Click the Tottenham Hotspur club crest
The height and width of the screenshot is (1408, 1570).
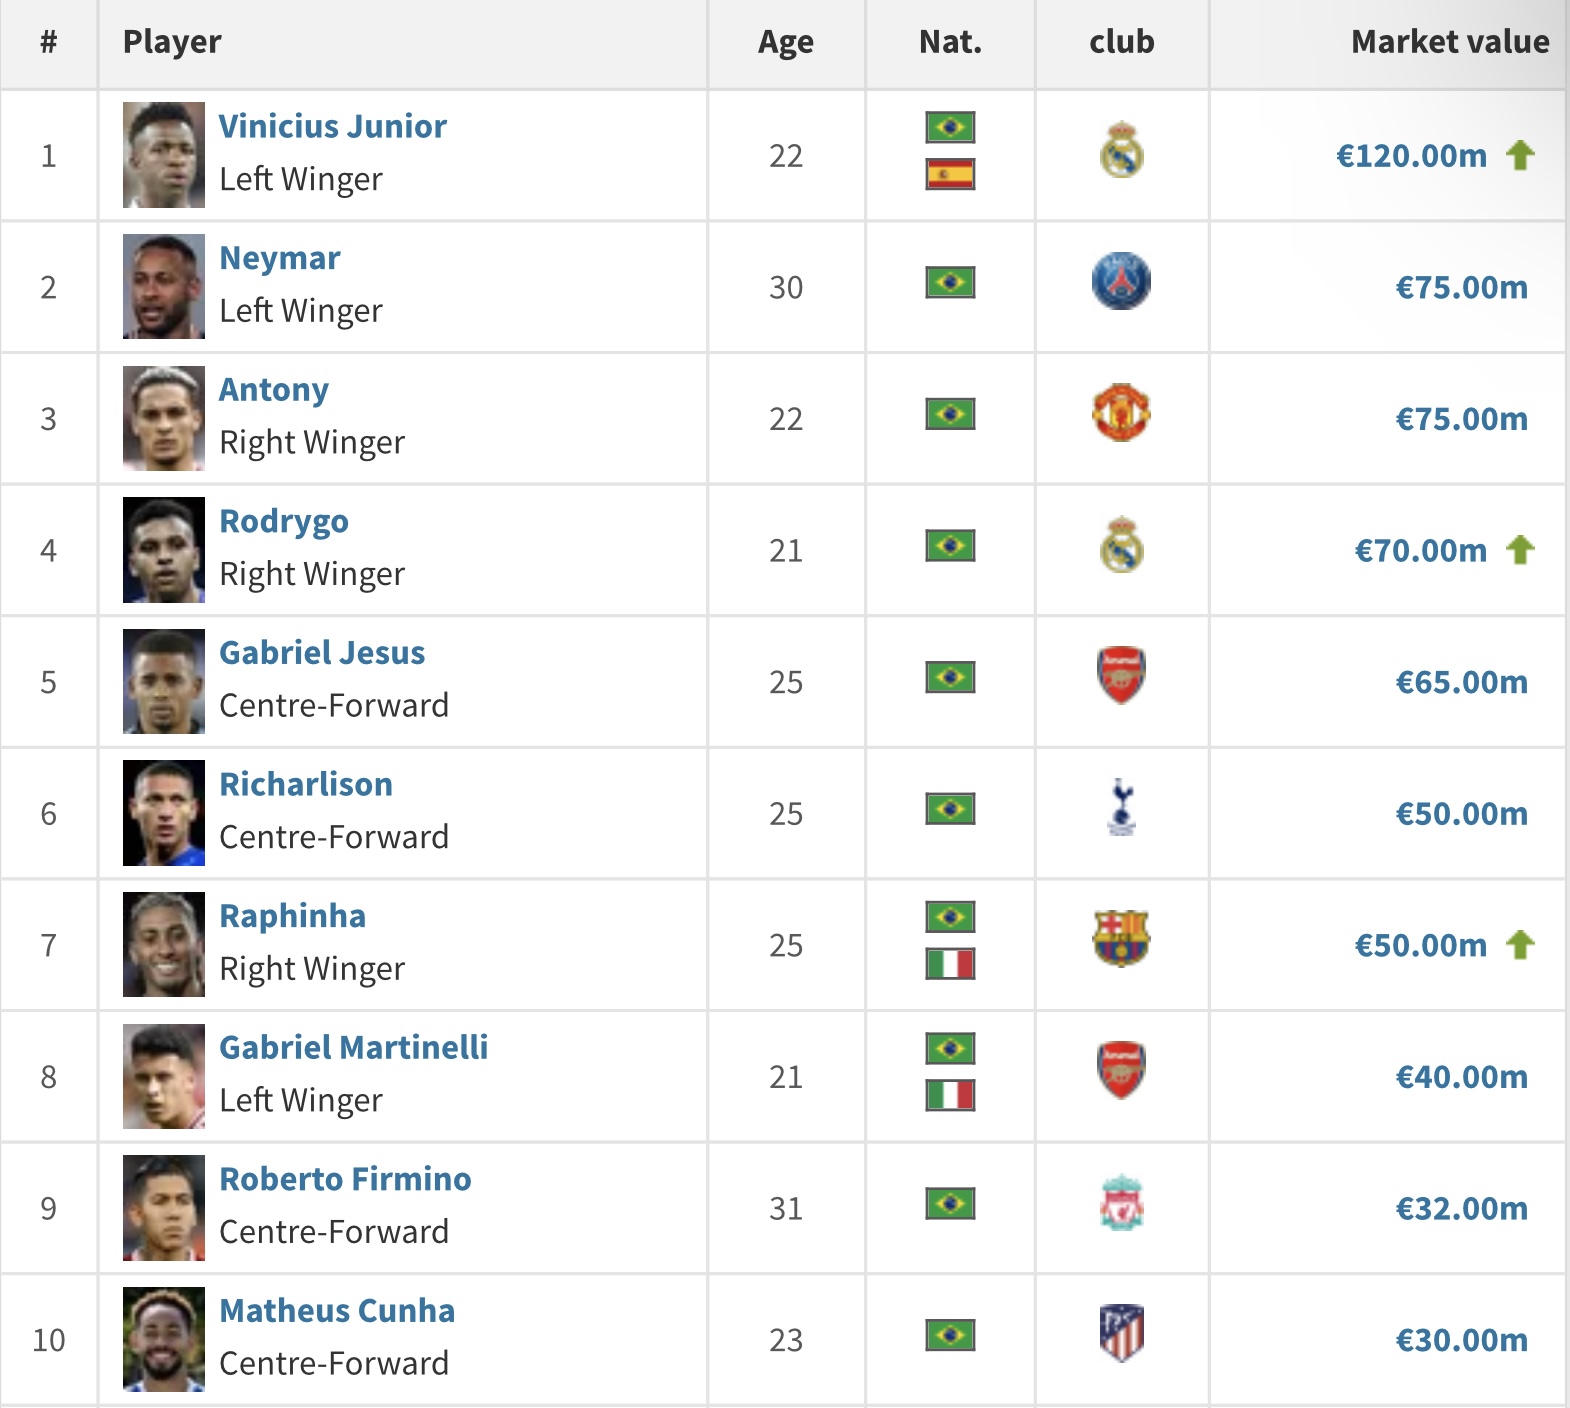click(x=1122, y=807)
